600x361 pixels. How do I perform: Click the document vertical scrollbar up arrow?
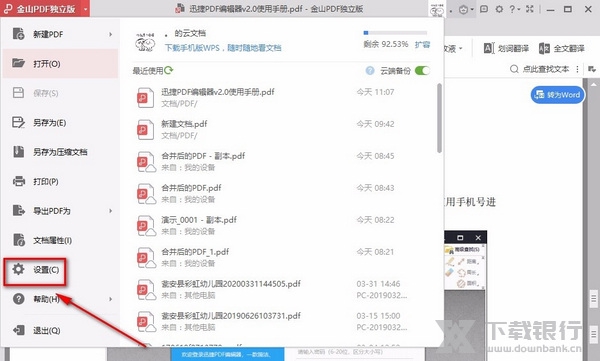tap(593, 84)
